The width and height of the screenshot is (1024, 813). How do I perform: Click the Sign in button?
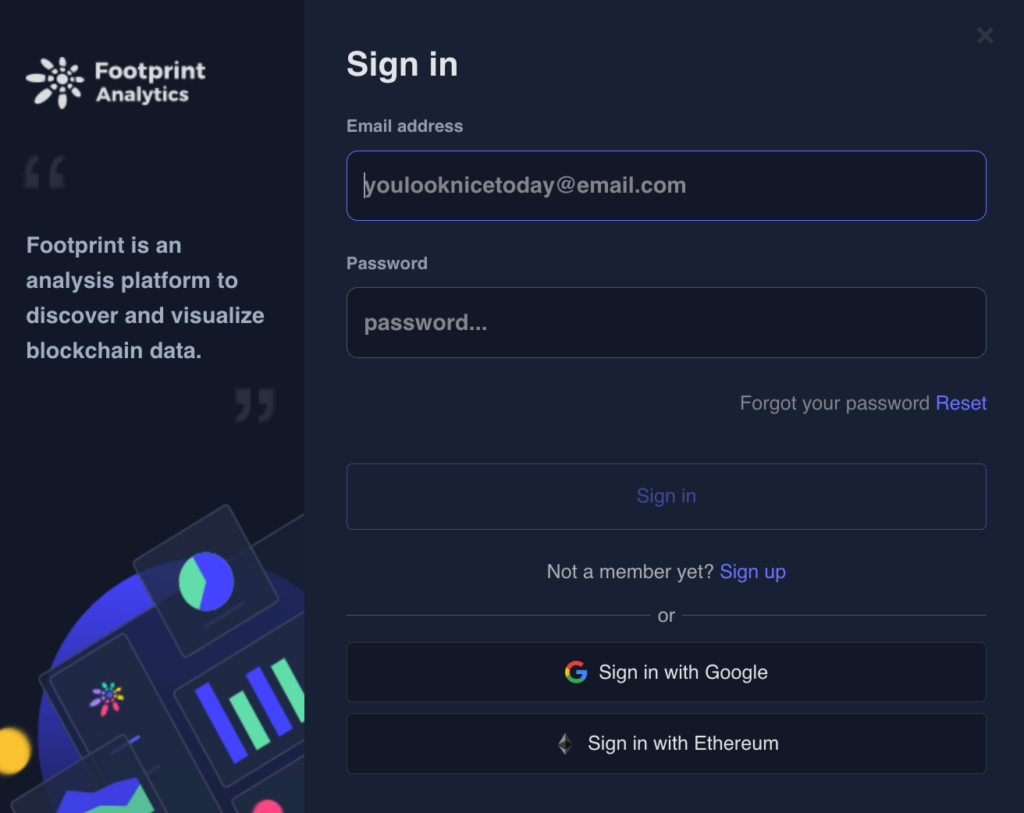[x=666, y=496]
